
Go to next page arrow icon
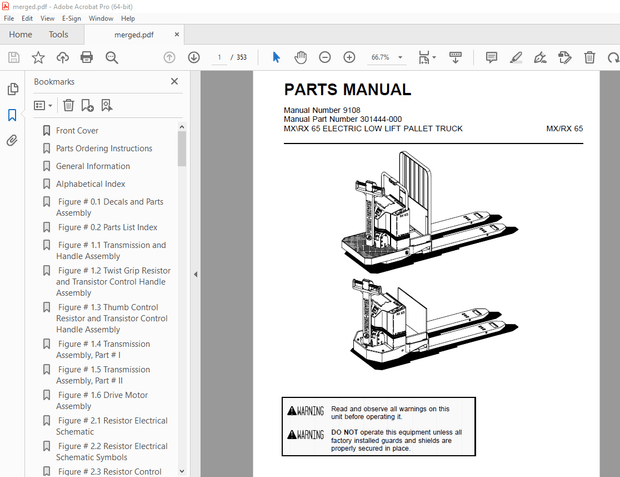click(x=194, y=58)
